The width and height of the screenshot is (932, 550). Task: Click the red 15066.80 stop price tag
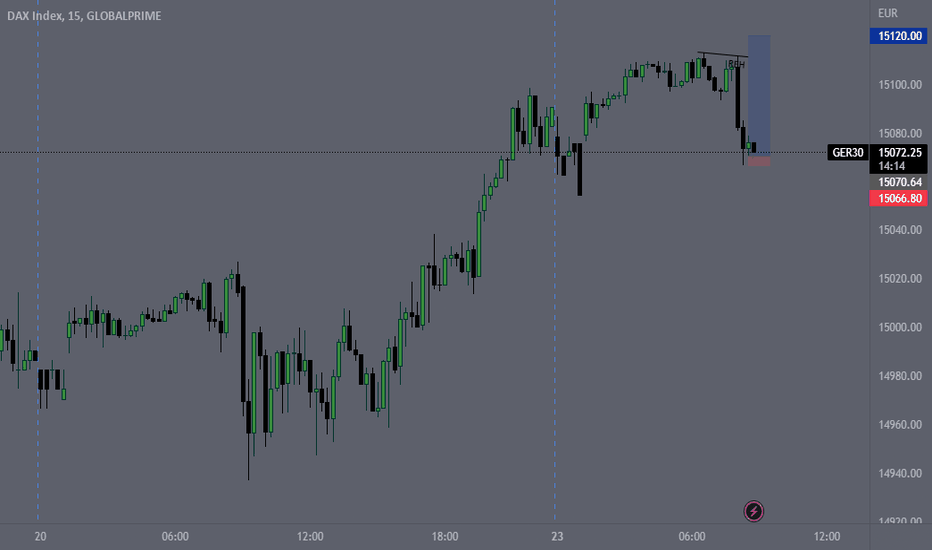tap(898, 198)
